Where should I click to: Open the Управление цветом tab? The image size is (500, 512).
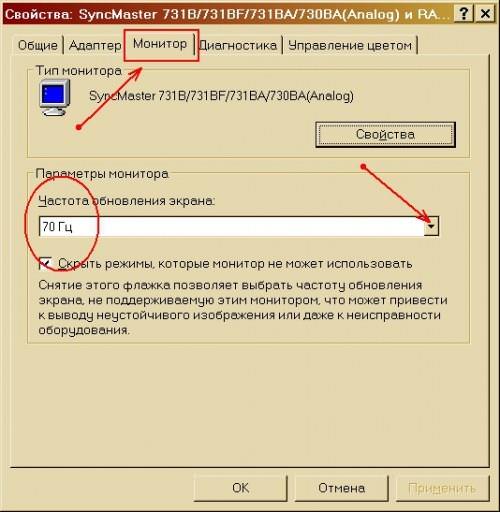point(350,45)
